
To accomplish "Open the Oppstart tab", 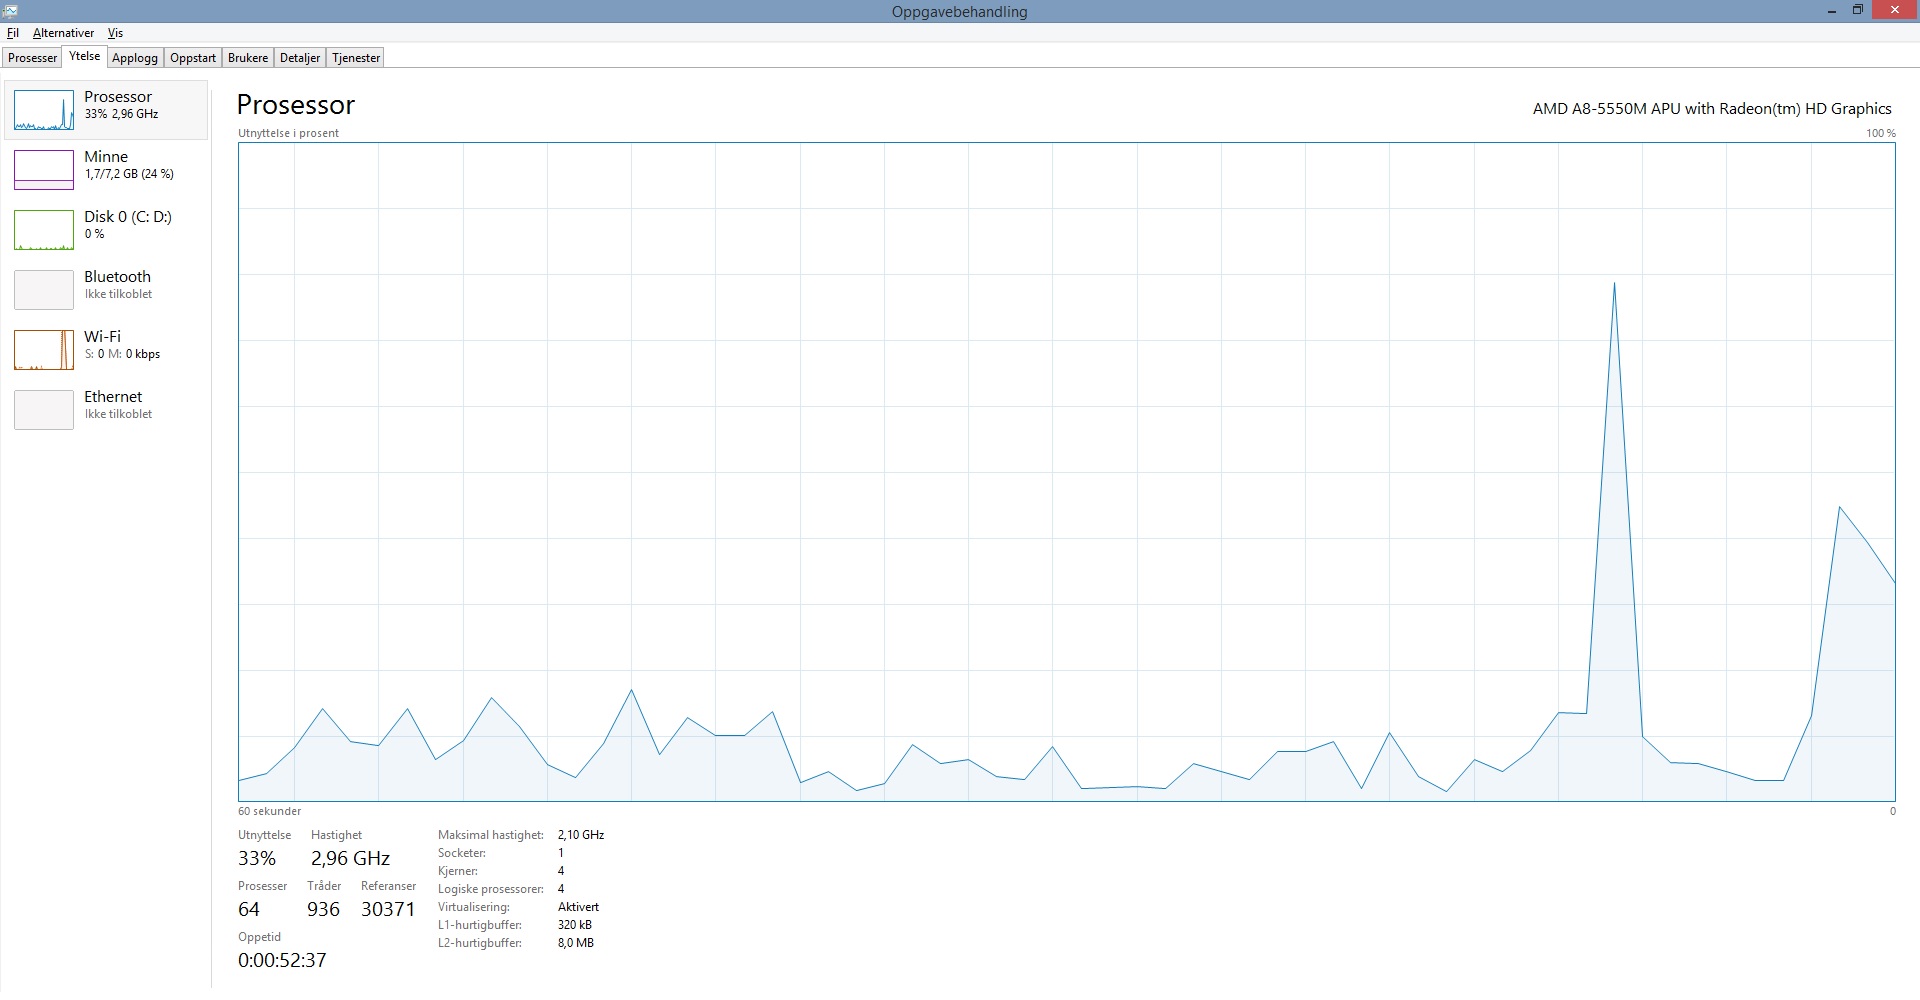I will point(193,58).
